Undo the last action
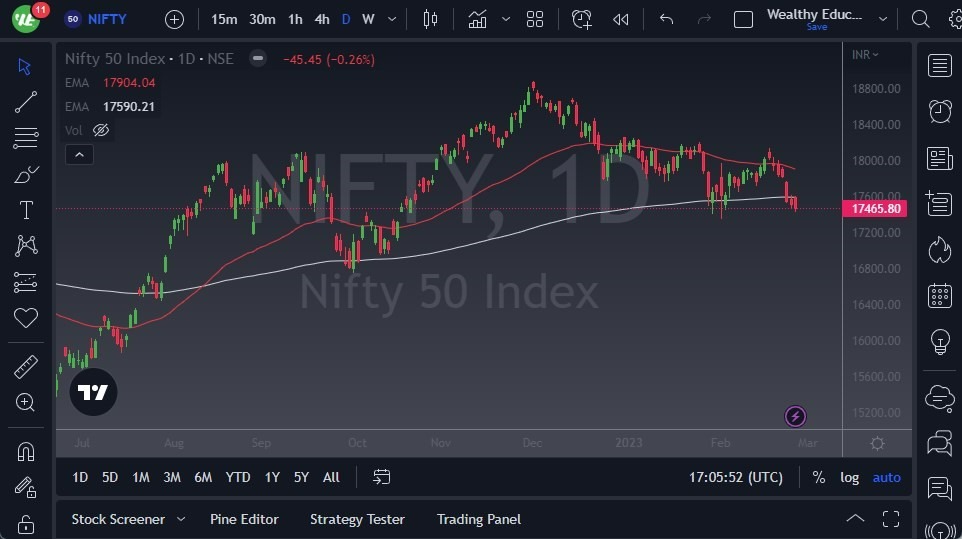The width and height of the screenshot is (962, 539). pos(666,20)
